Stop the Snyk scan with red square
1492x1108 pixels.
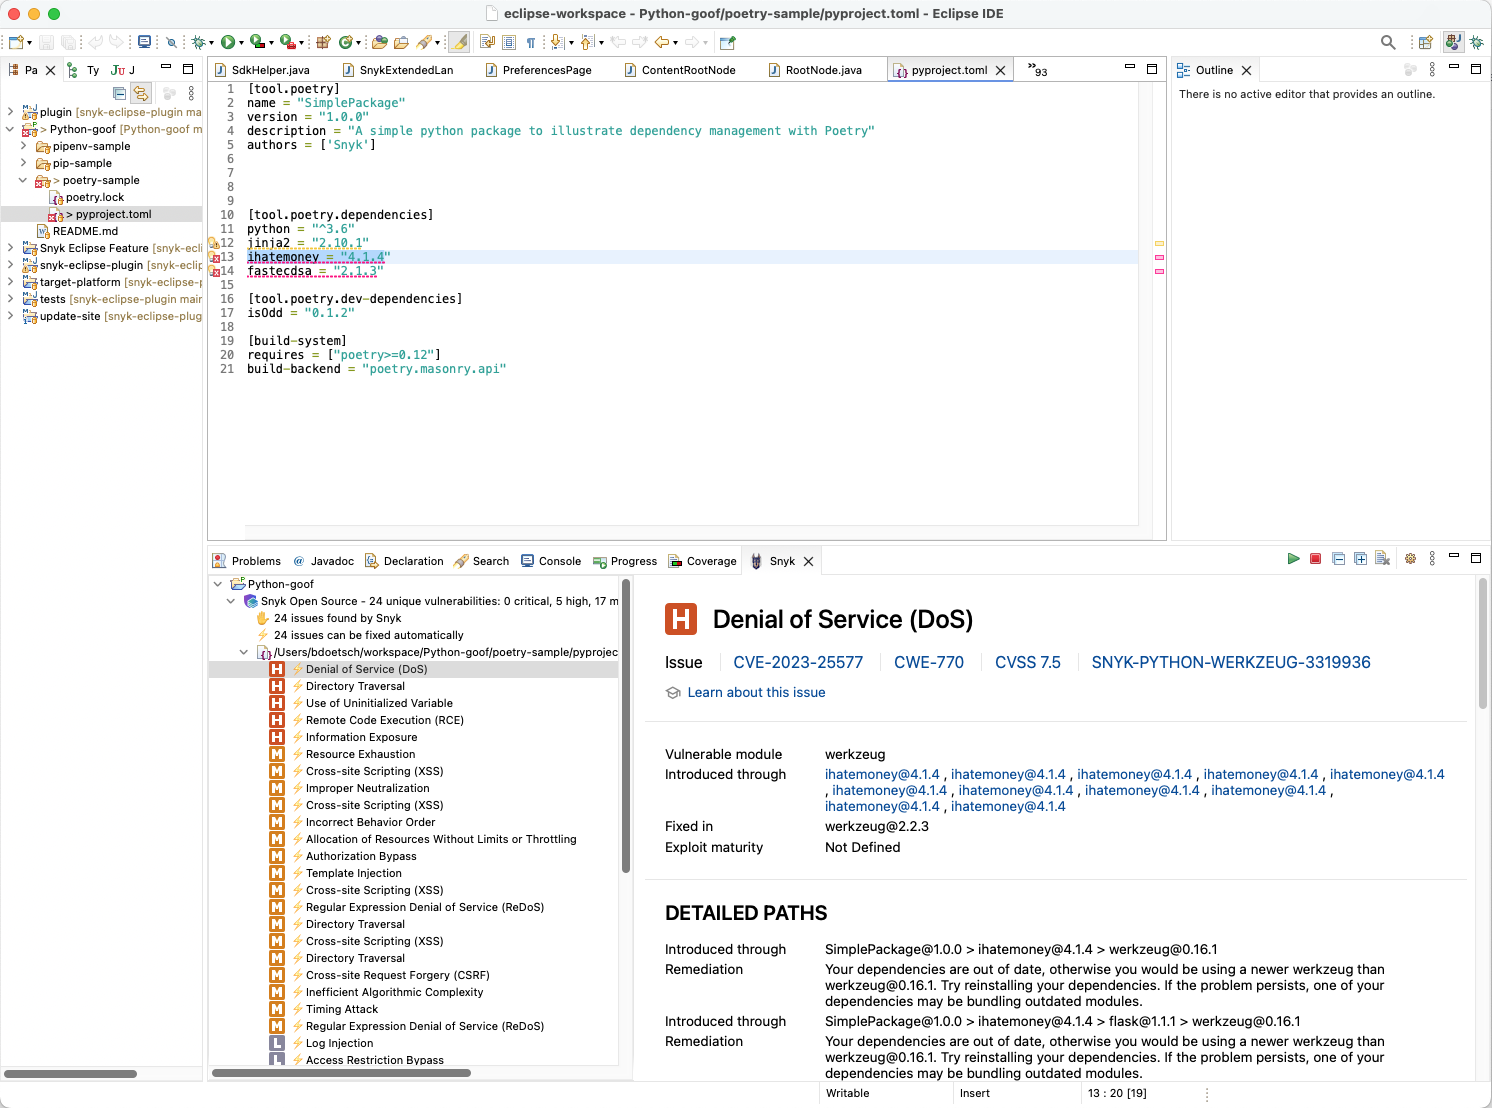tap(1316, 559)
